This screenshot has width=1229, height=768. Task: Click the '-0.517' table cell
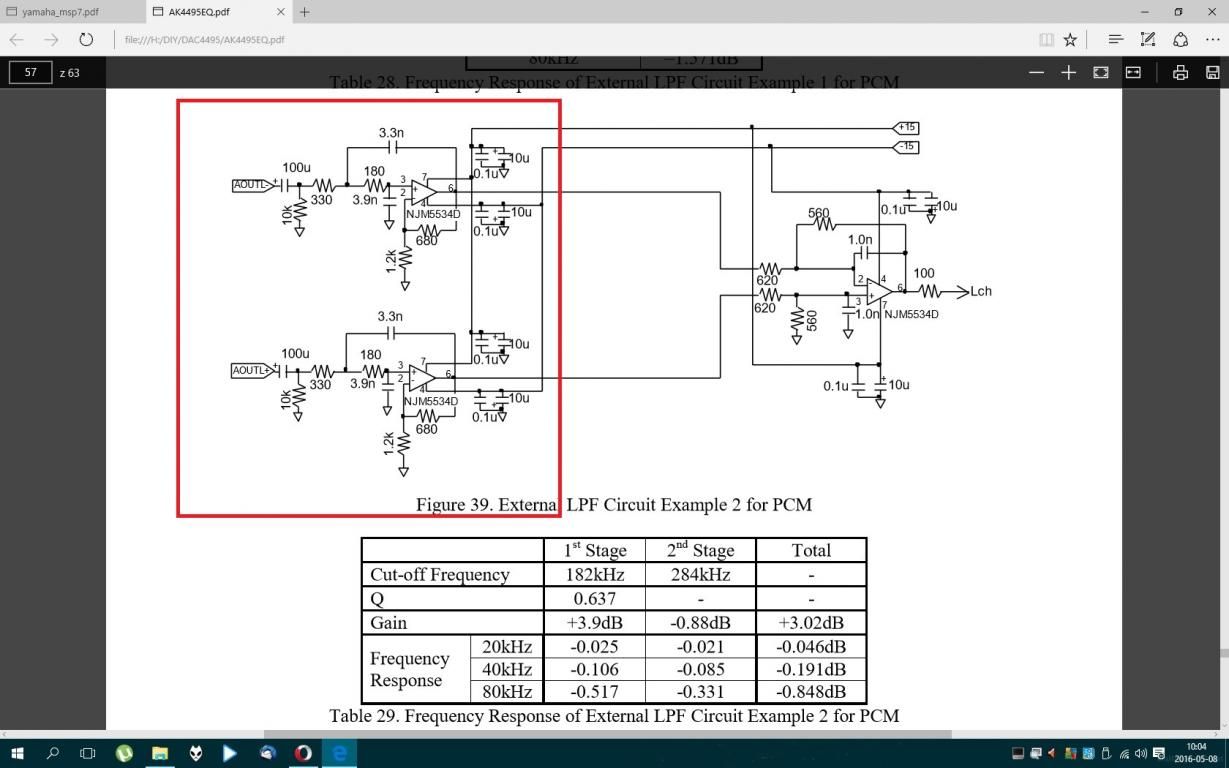point(595,691)
